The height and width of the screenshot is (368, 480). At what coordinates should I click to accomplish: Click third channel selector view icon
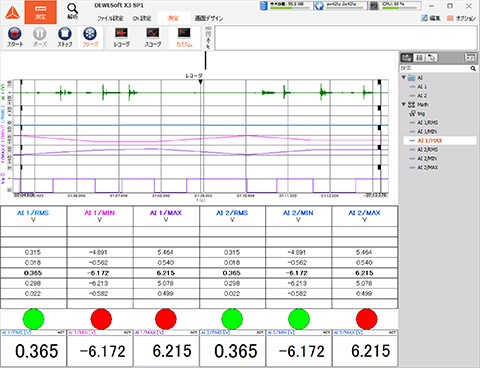pyautogui.click(x=431, y=58)
